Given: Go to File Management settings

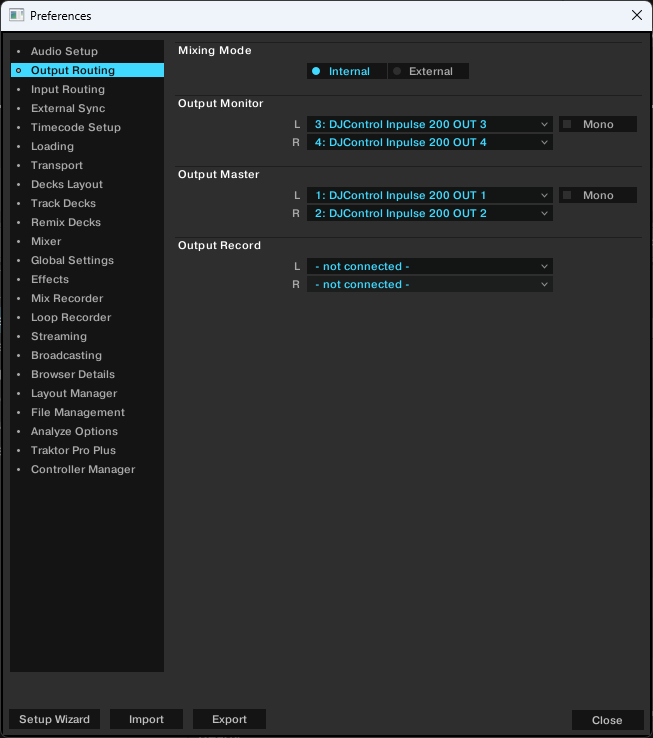Looking at the screenshot, I should [87, 412].
